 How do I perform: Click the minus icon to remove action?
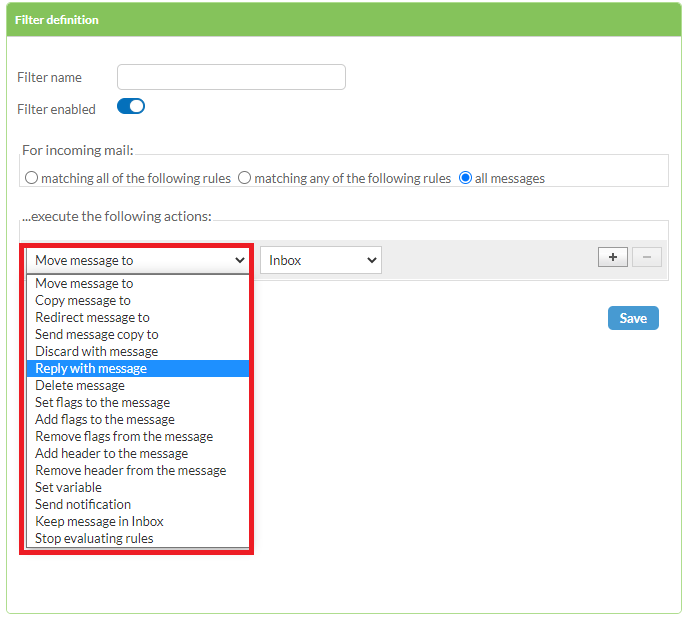(646, 257)
